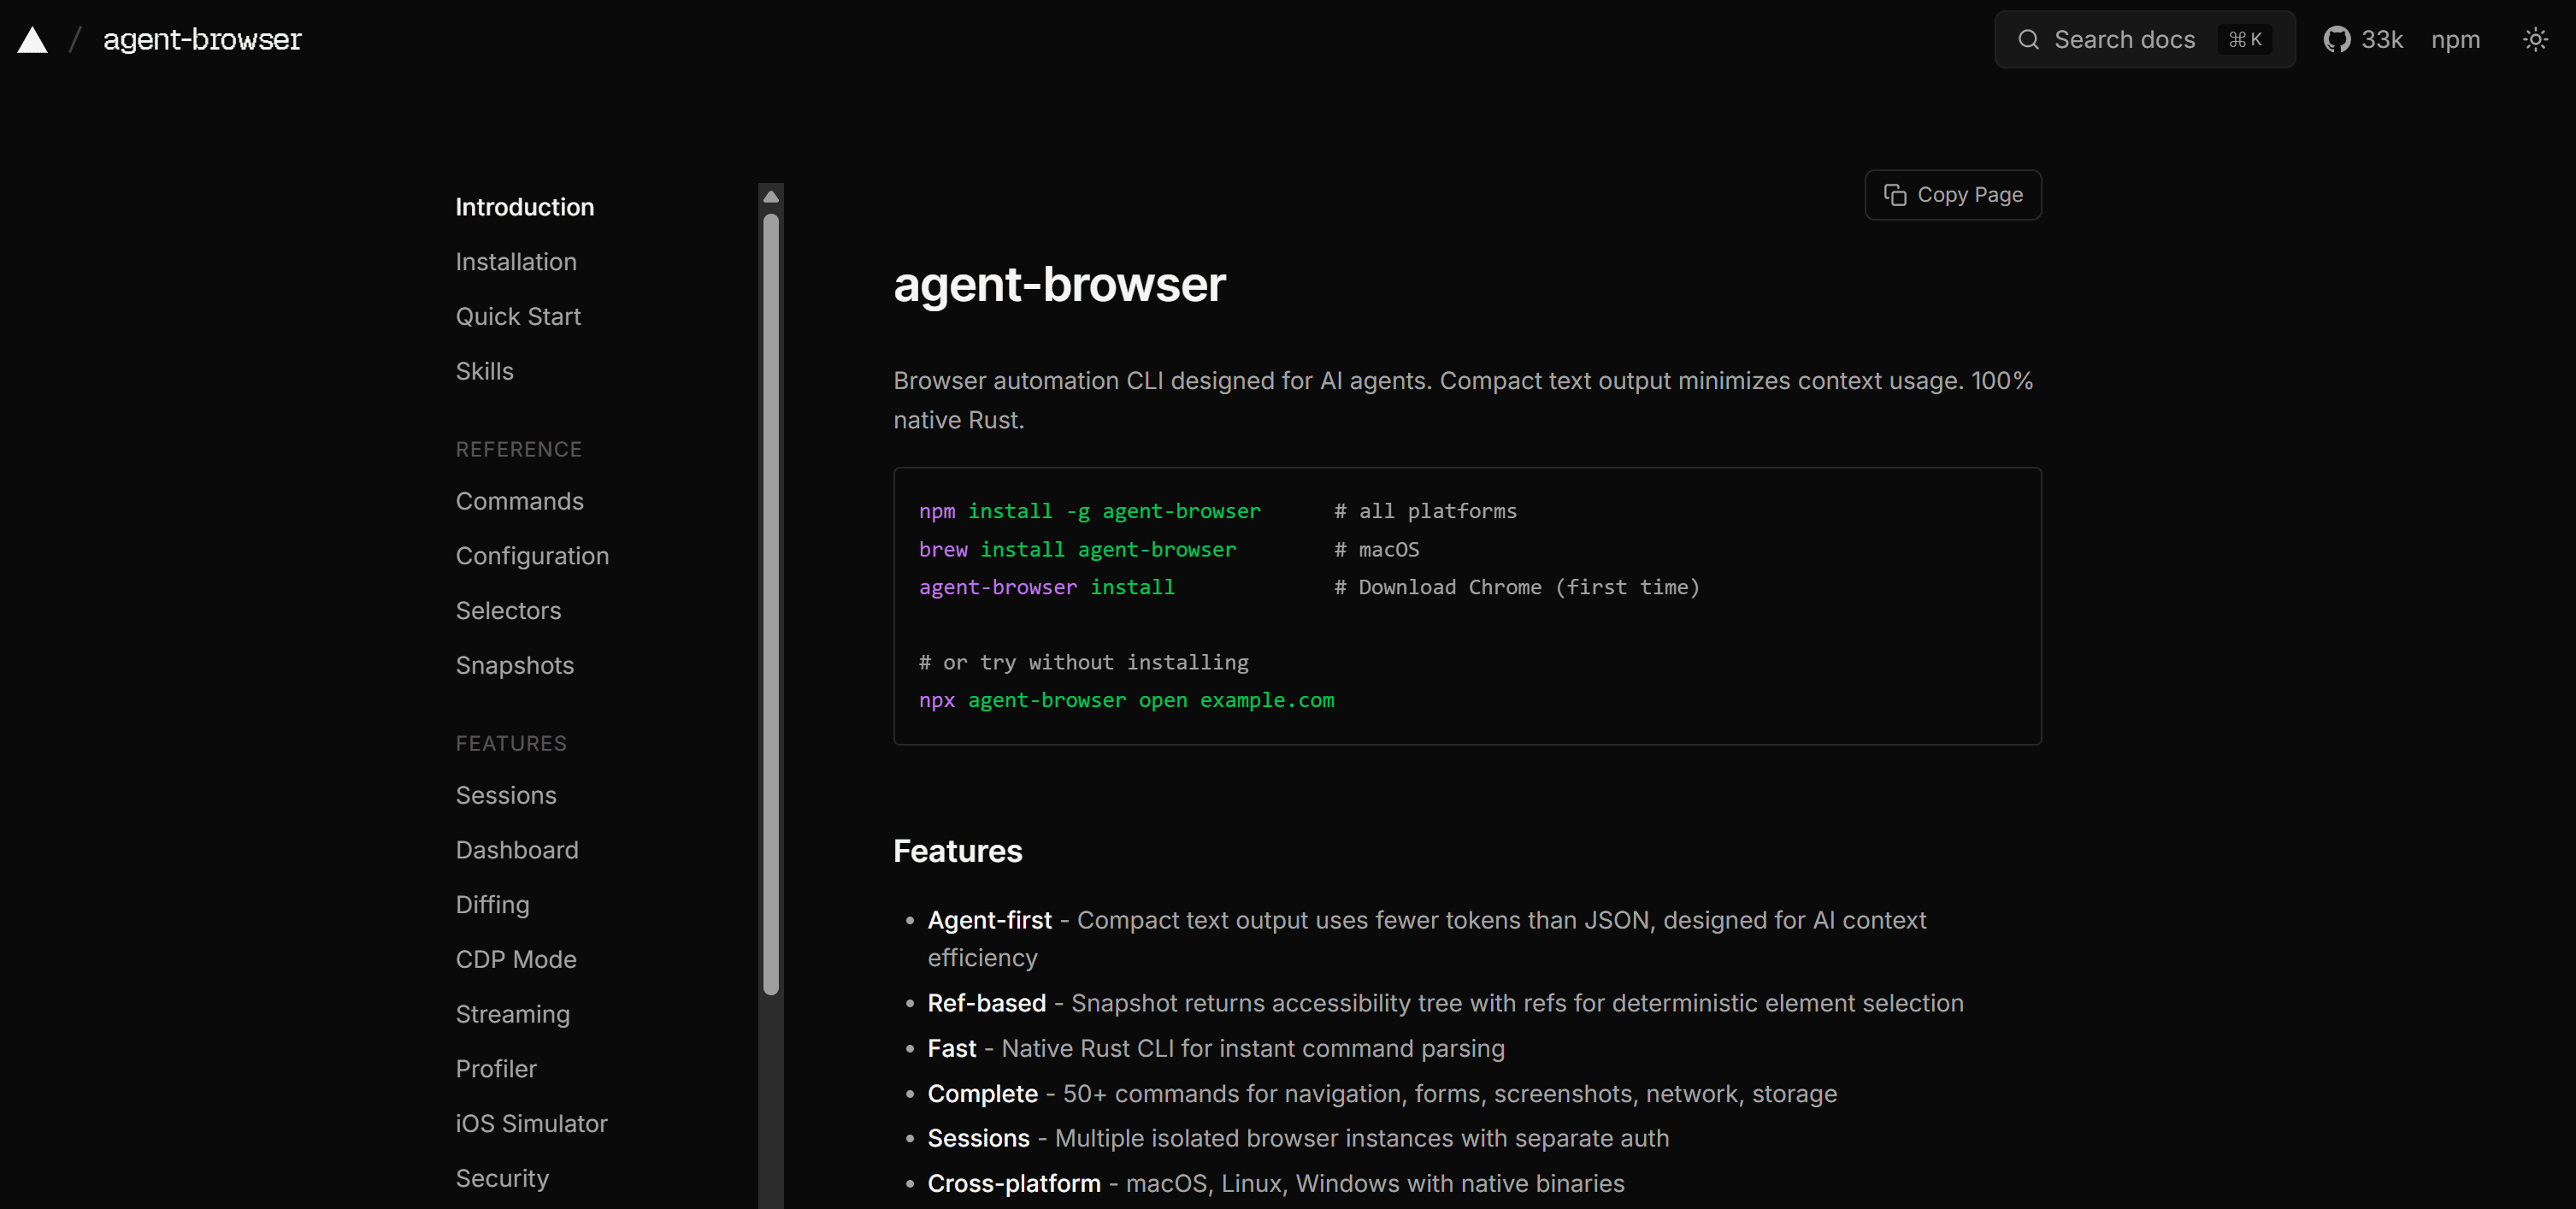Open the Streaming page
The width and height of the screenshot is (2576, 1209).
512,1014
